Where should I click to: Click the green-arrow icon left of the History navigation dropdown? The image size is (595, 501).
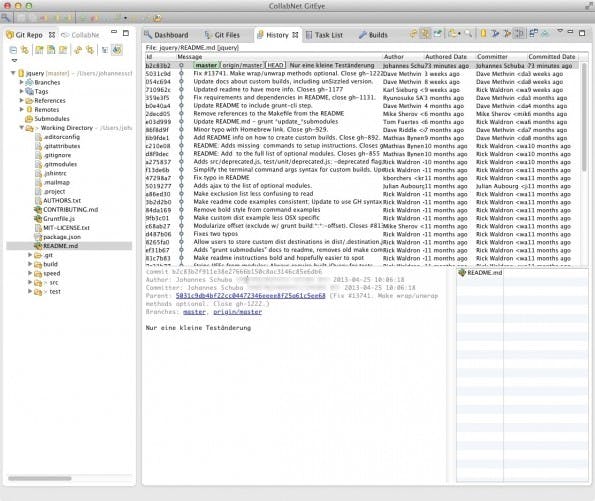coord(438,34)
